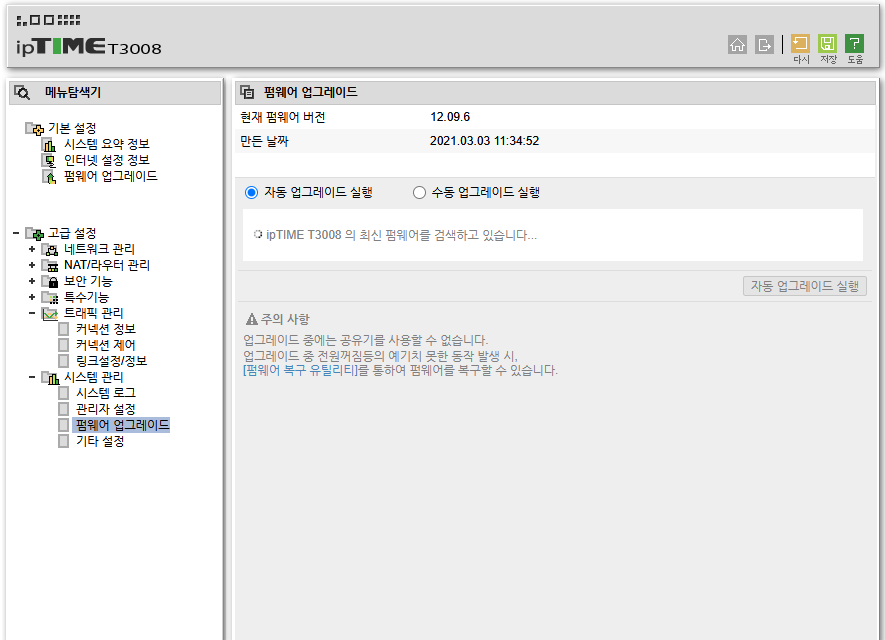Click the 인터넷 설정 정보 monitor icon
The height and width of the screenshot is (640, 885).
tap(50, 161)
